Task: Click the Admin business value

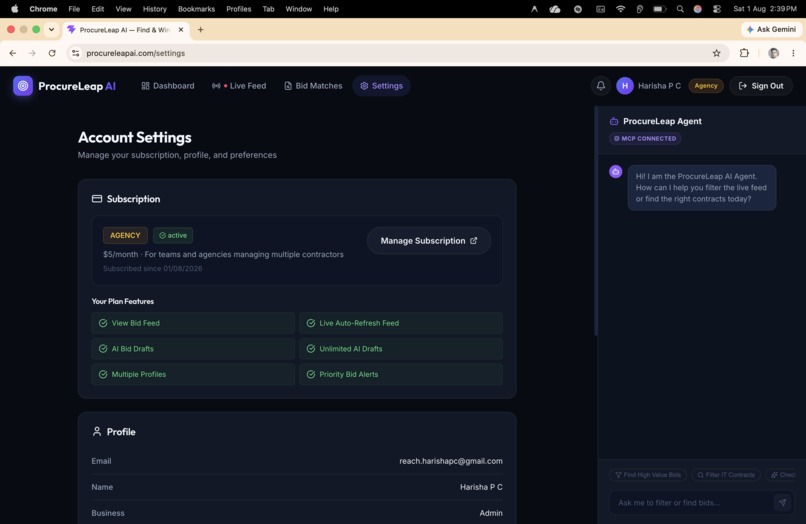Action: coord(491,513)
